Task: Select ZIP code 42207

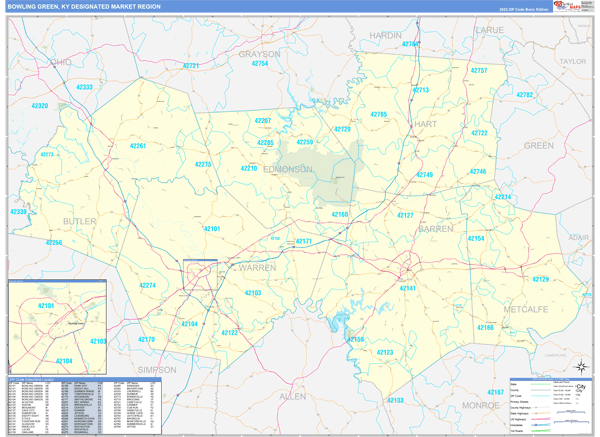Action: (263, 121)
